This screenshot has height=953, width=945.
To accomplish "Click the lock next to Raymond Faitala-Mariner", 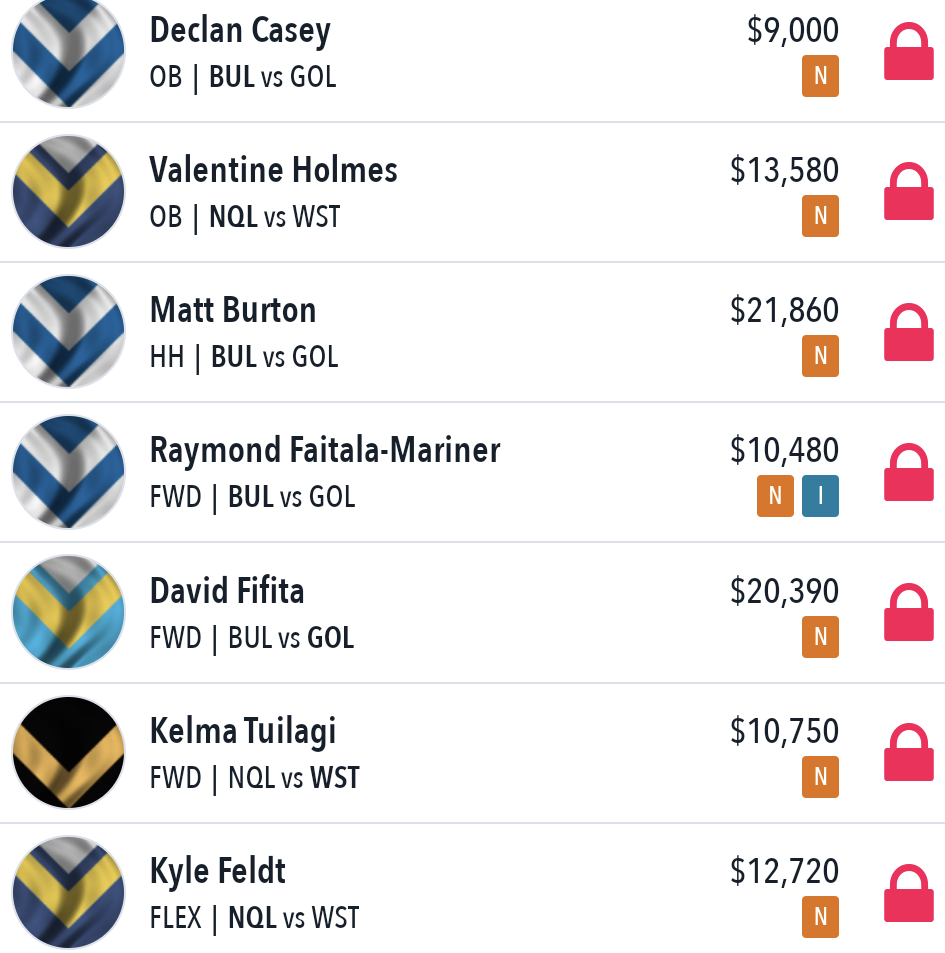I will (x=909, y=472).
